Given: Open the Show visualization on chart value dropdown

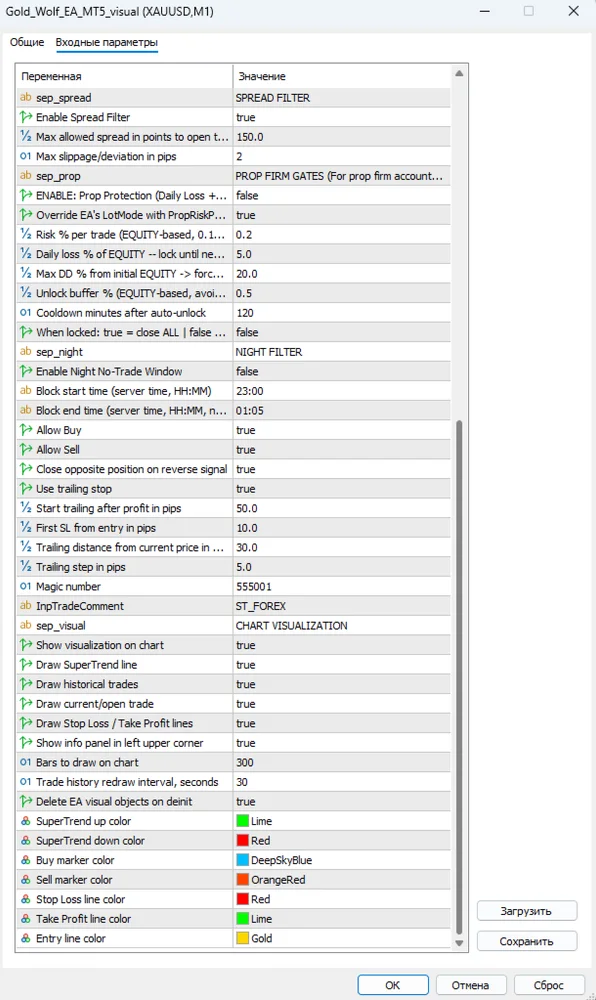Looking at the screenshot, I should point(342,645).
